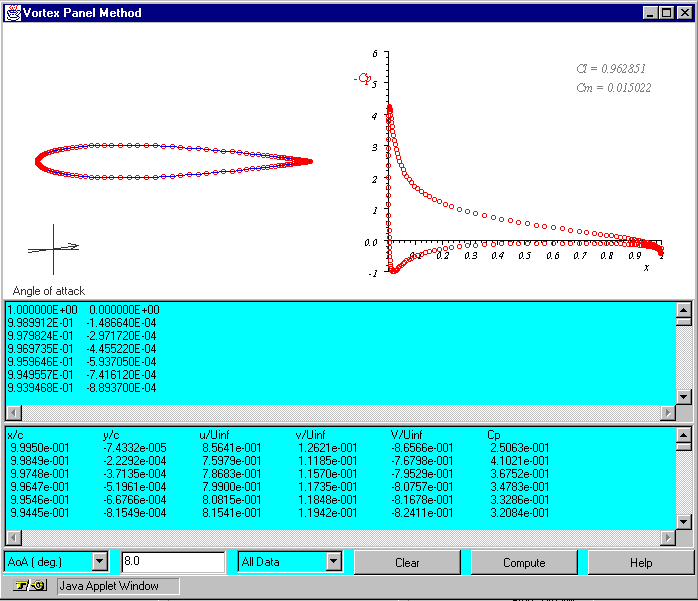The height and width of the screenshot is (601, 698).
Task: Click the v/Uinf column header
Action: pyautogui.click(x=310, y=435)
